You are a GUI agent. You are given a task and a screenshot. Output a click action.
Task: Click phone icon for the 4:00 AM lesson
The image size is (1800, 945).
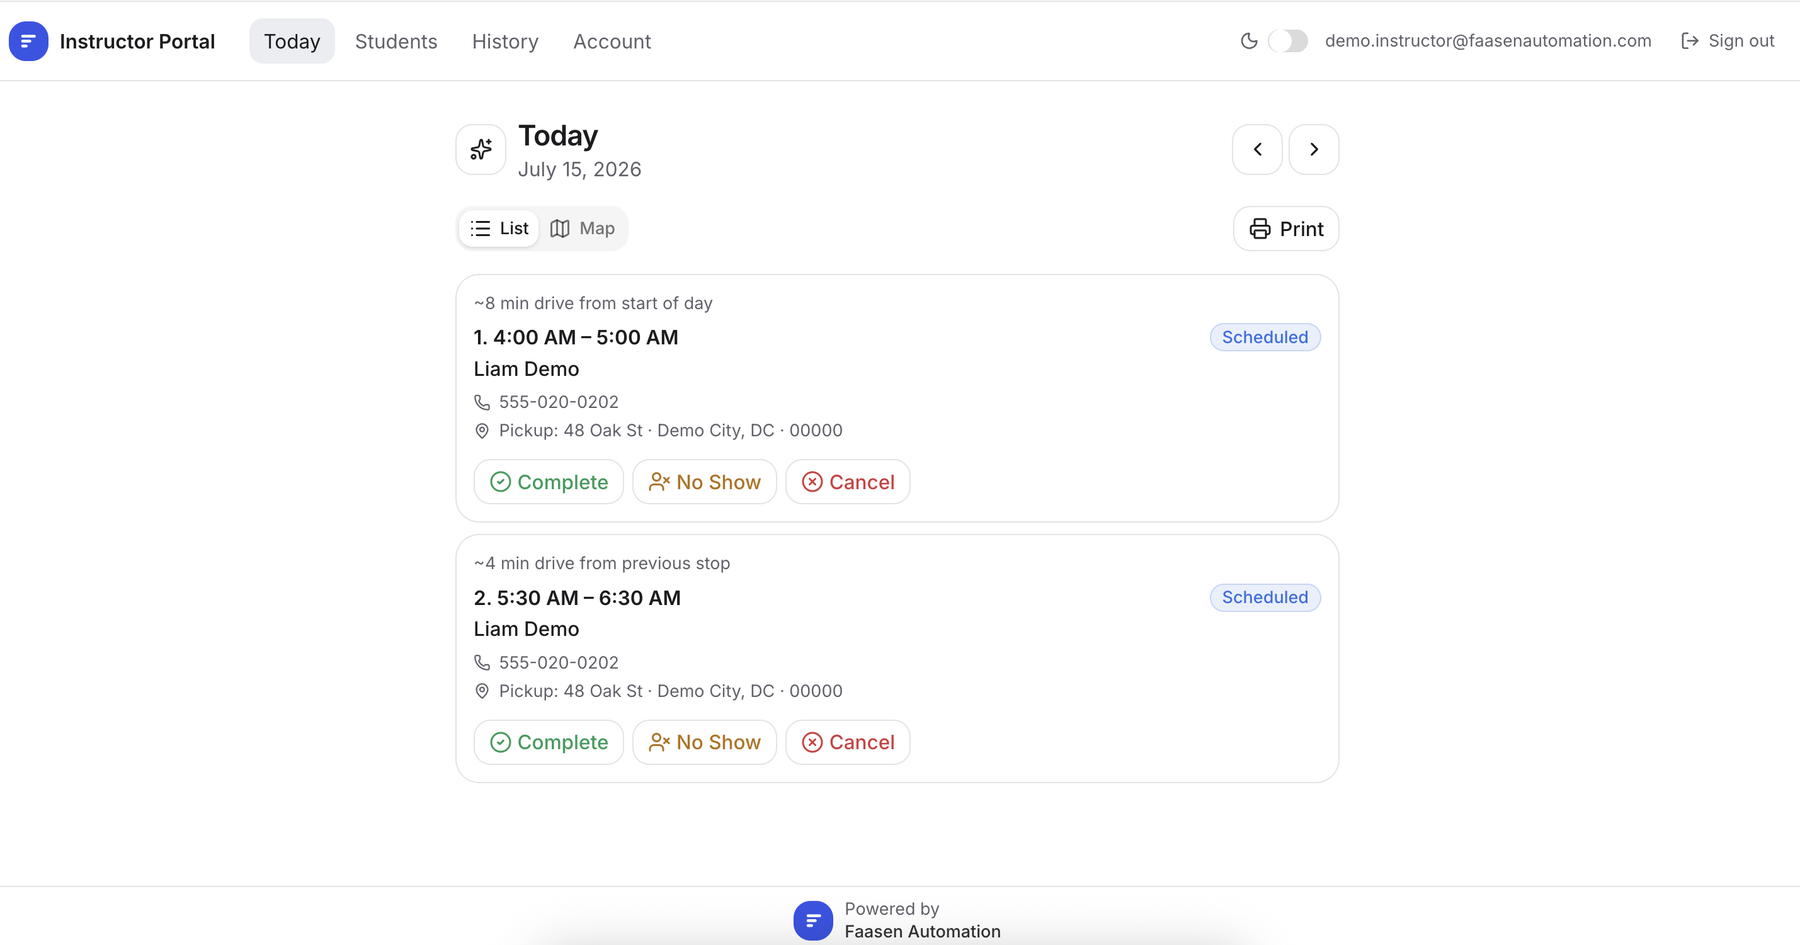pos(482,402)
